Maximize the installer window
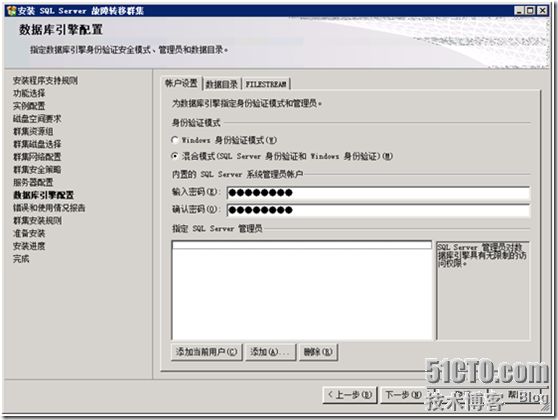This screenshot has width=558, height=420. click(530, 11)
